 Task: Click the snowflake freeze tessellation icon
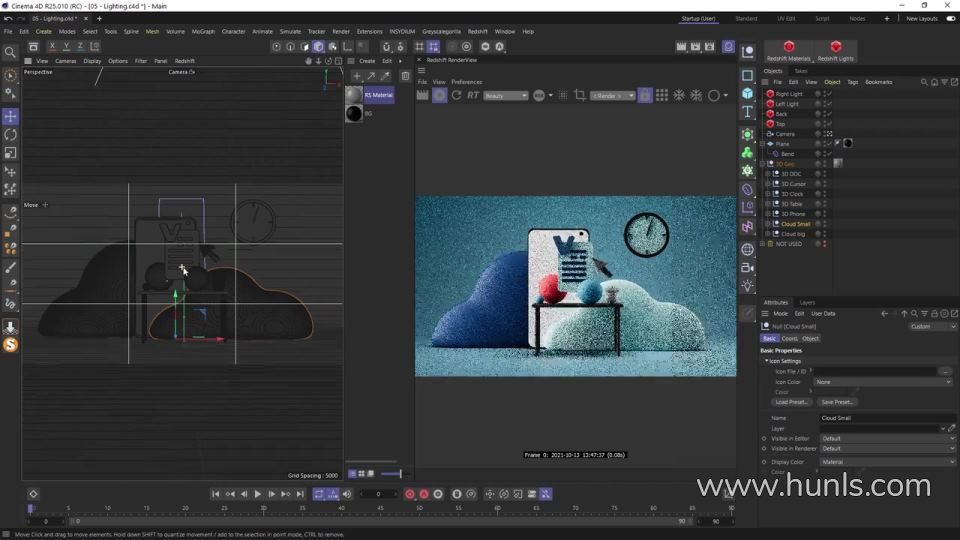pos(679,96)
